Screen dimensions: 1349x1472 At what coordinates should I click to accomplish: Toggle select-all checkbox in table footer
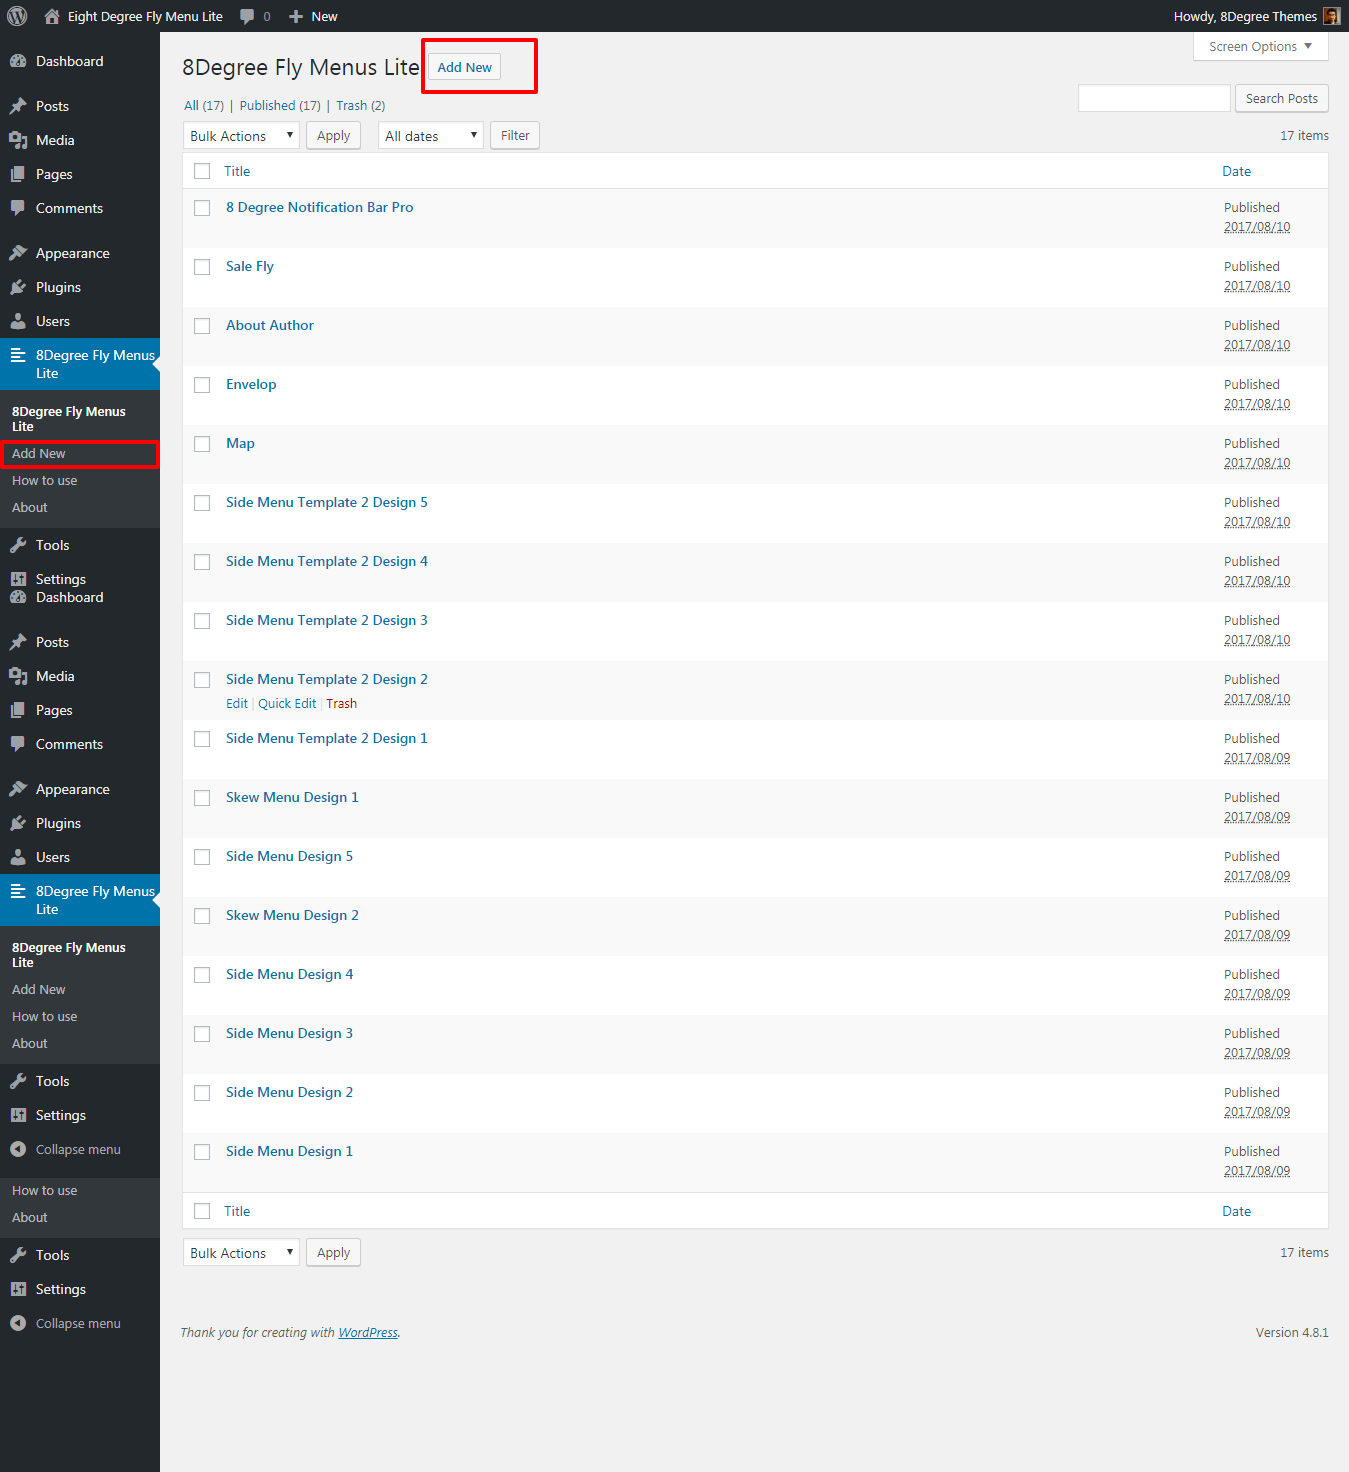click(202, 1211)
